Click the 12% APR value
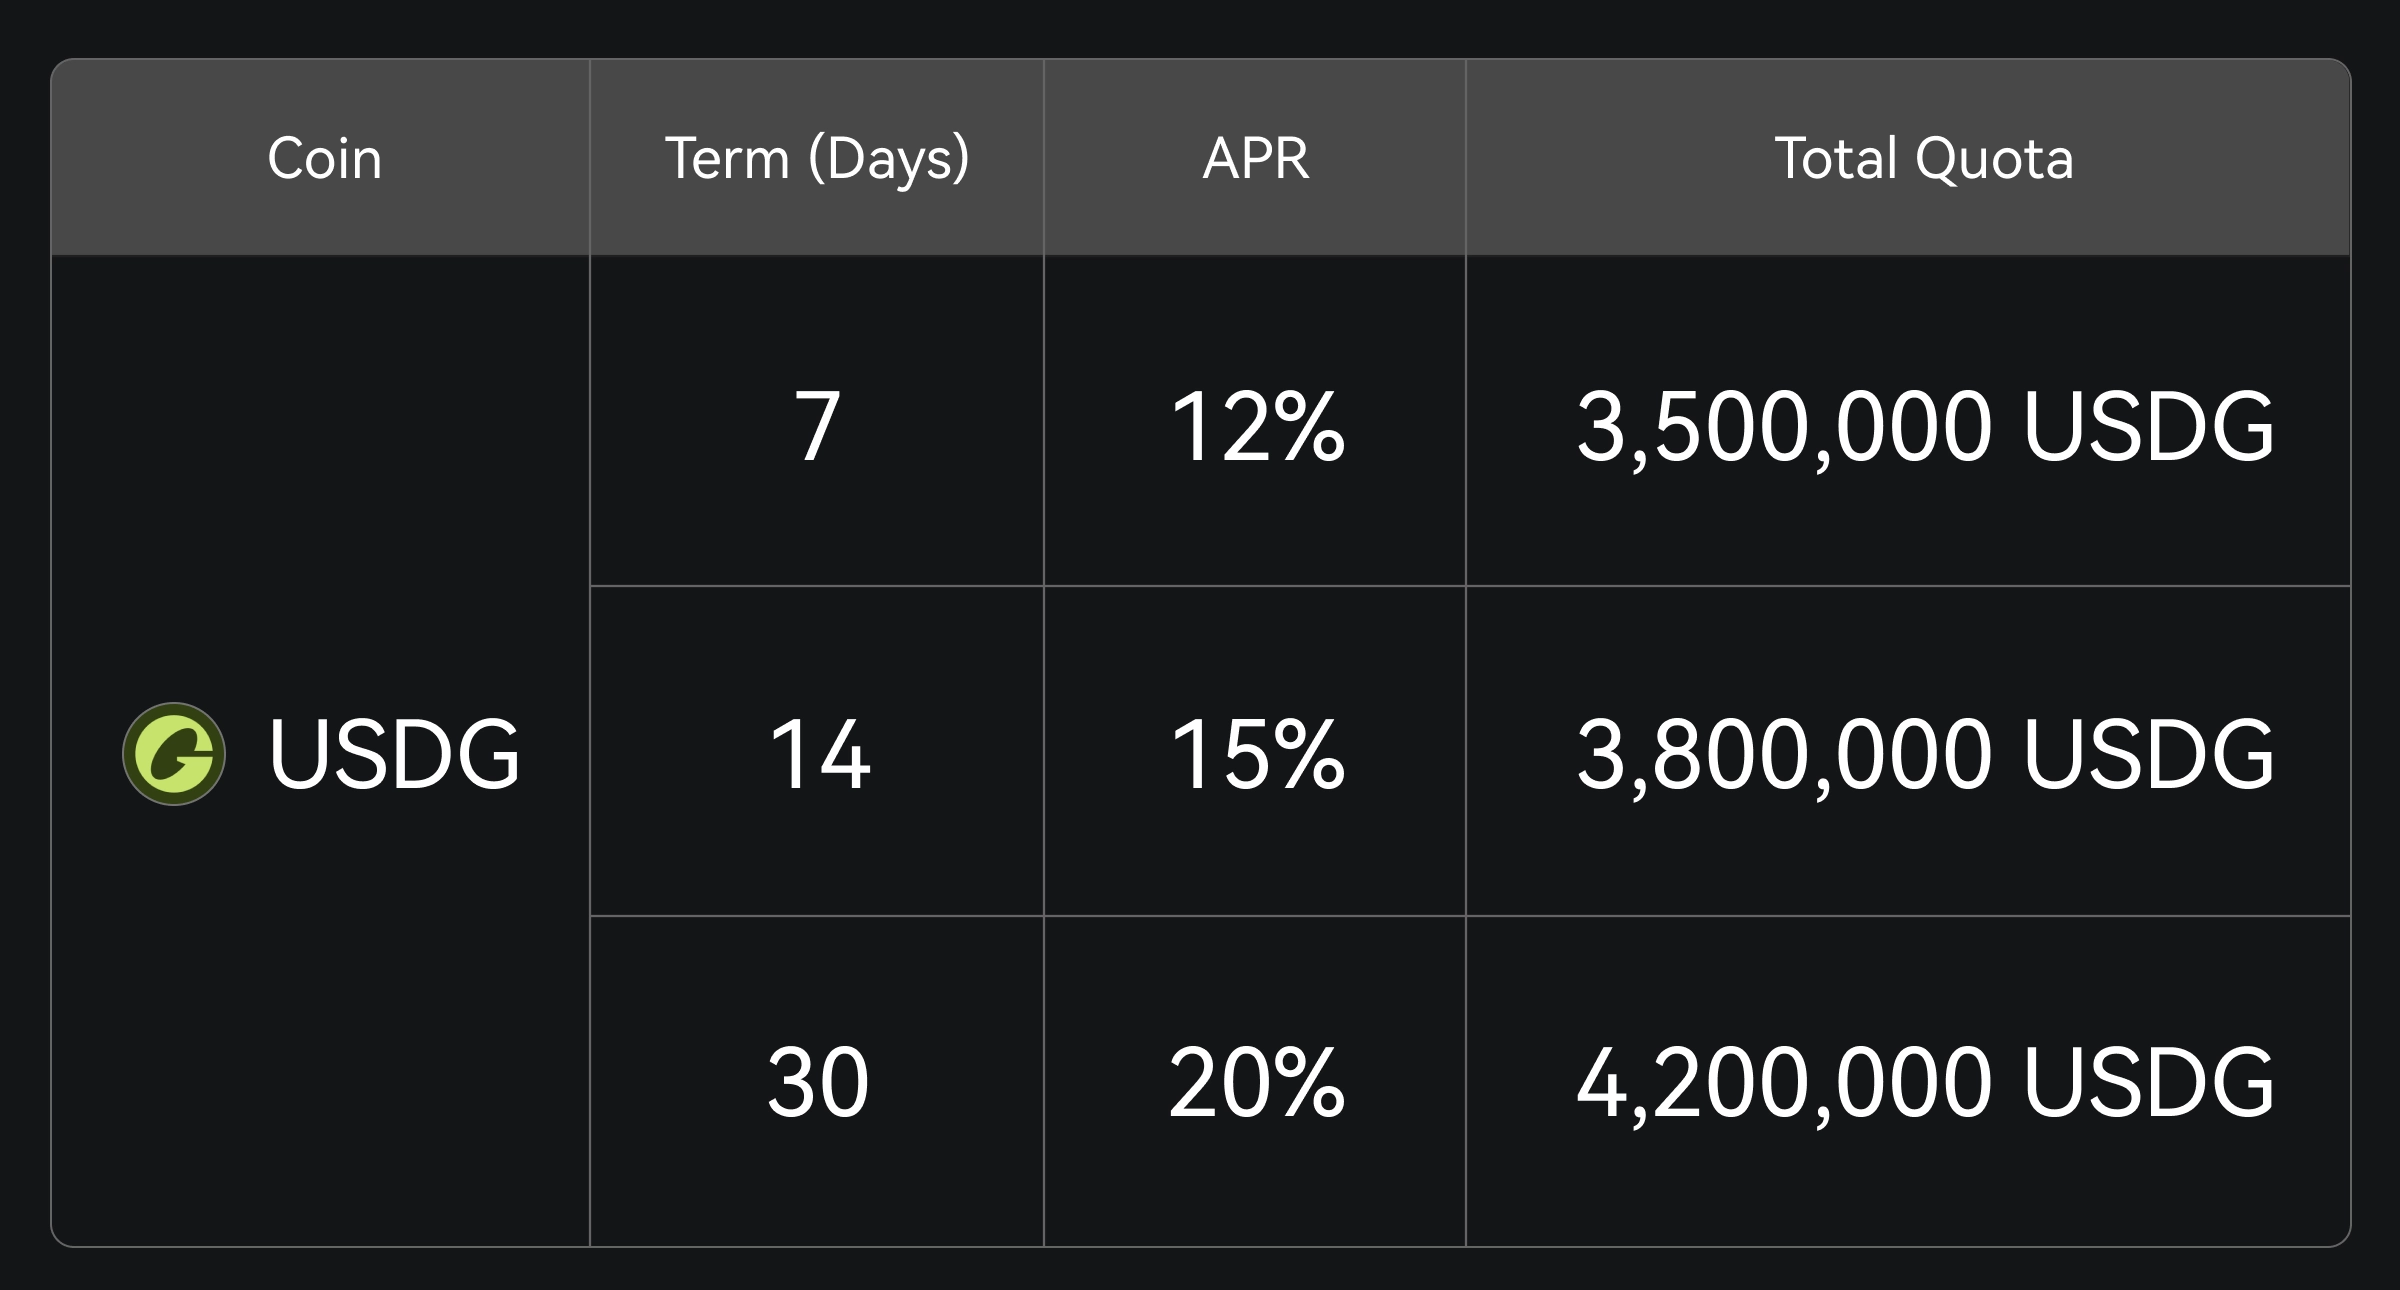 (x=1256, y=426)
